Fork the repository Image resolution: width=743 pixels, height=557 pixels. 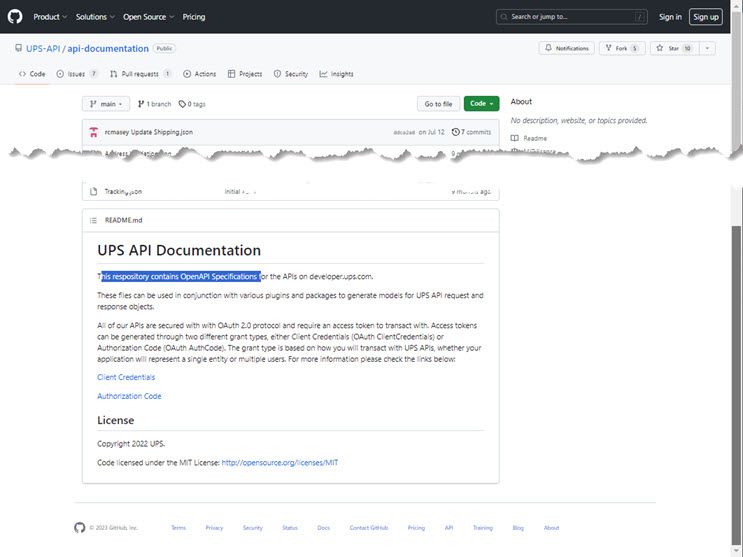(622, 48)
